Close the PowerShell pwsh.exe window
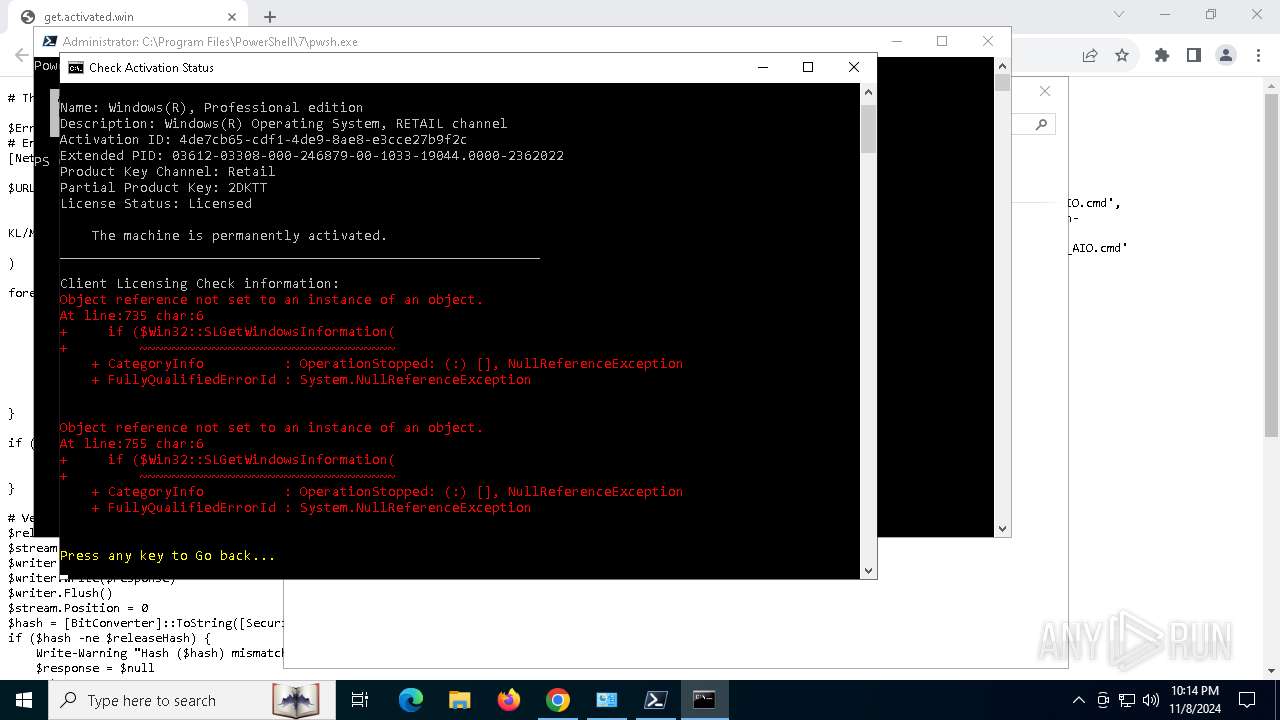Image resolution: width=1280 pixels, height=720 pixels. tap(988, 41)
